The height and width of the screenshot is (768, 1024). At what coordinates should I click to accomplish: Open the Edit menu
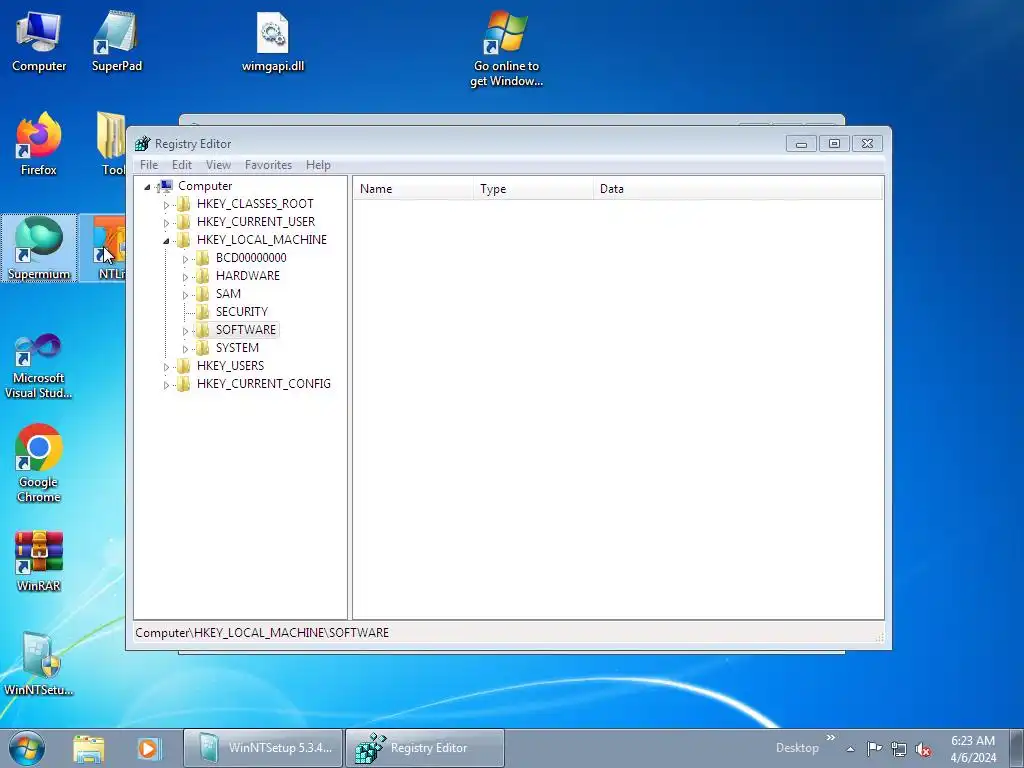(x=182, y=165)
